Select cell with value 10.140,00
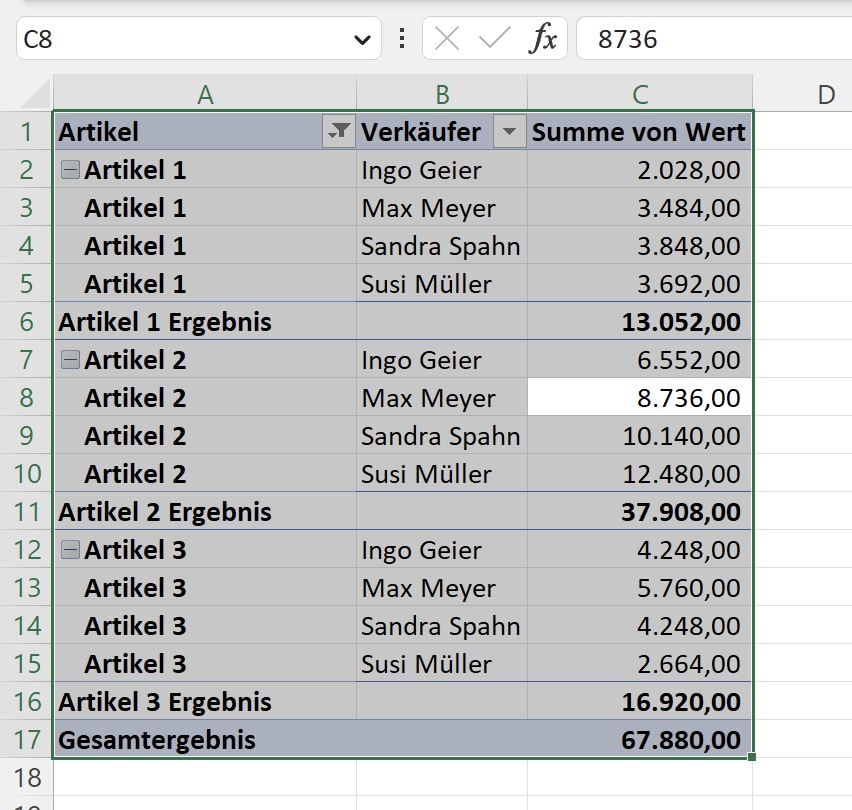Screen dimensions: 852x810 tap(639, 436)
